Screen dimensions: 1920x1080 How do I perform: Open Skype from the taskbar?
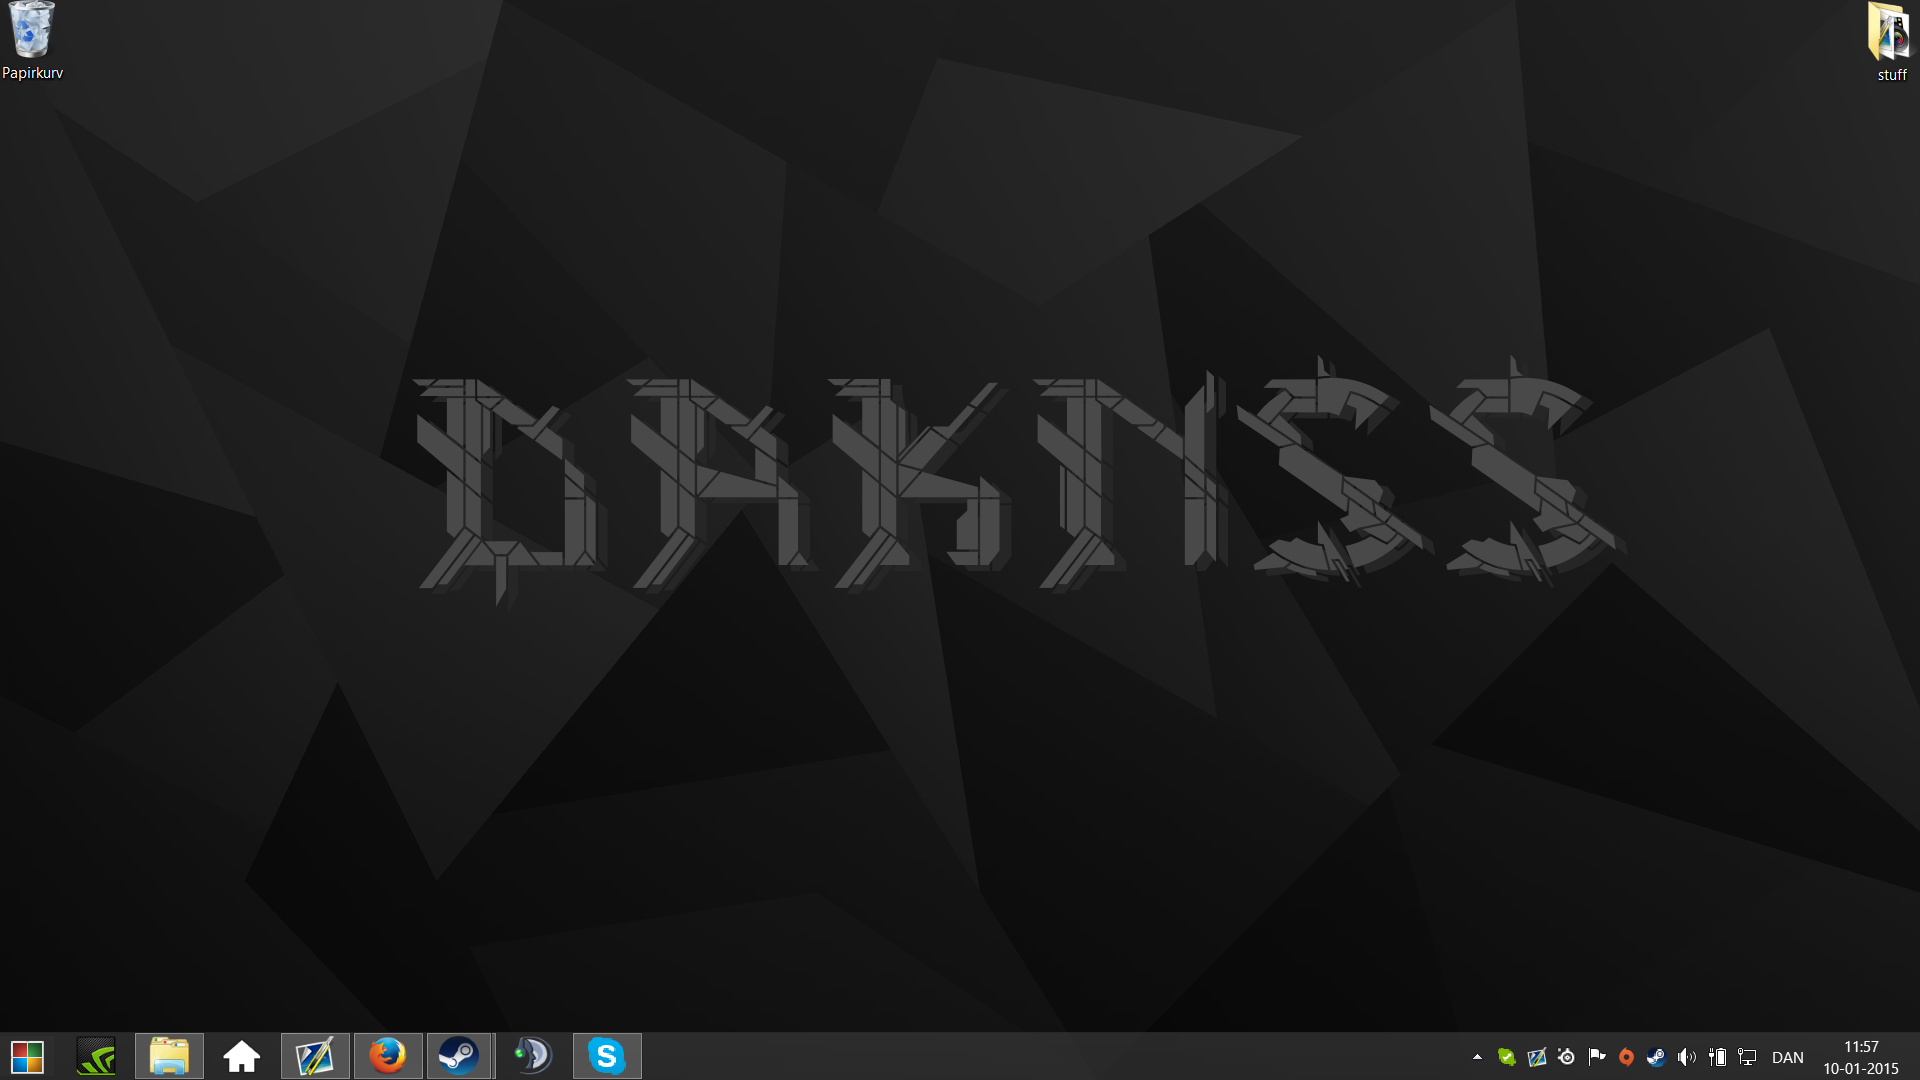606,1056
